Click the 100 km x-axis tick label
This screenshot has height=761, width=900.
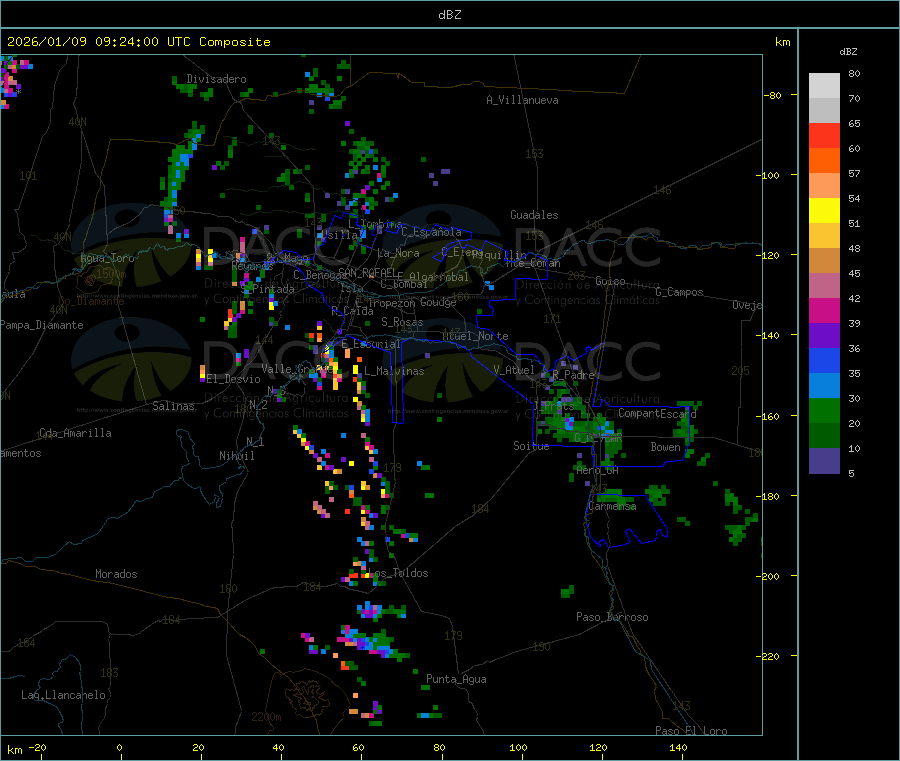pyautogui.click(x=518, y=747)
